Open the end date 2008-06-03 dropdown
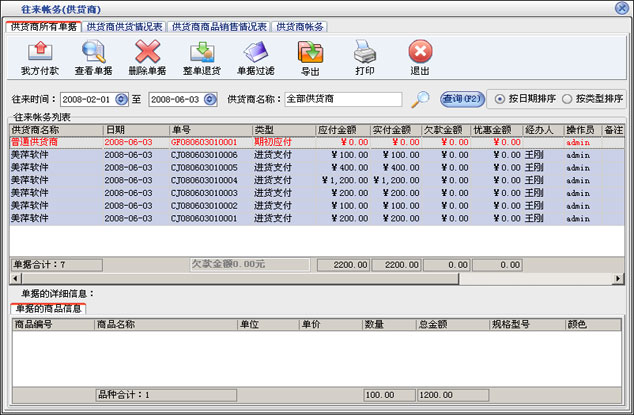634x415 pixels. click(209, 99)
